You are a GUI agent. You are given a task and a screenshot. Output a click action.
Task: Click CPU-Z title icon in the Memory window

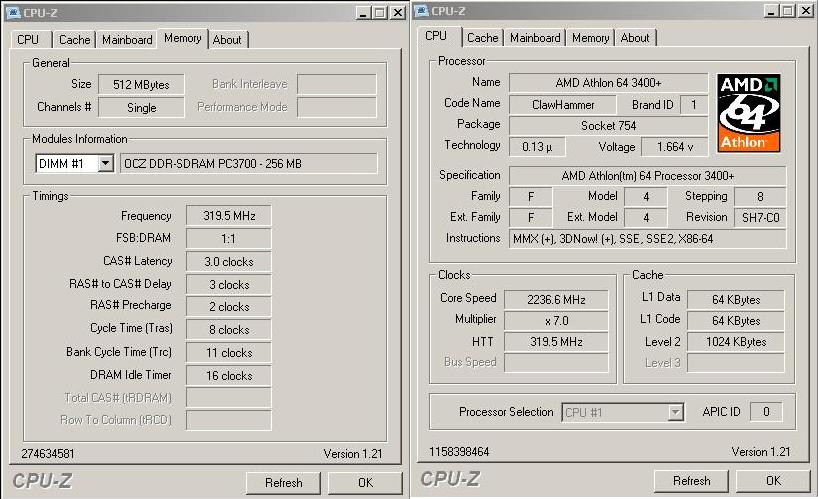pyautogui.click(x=12, y=12)
